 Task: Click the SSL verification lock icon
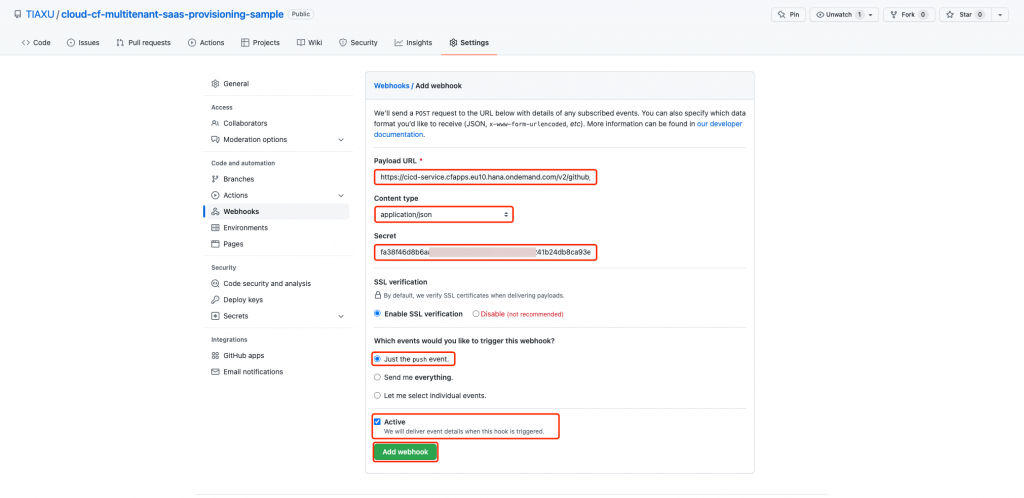click(377, 295)
